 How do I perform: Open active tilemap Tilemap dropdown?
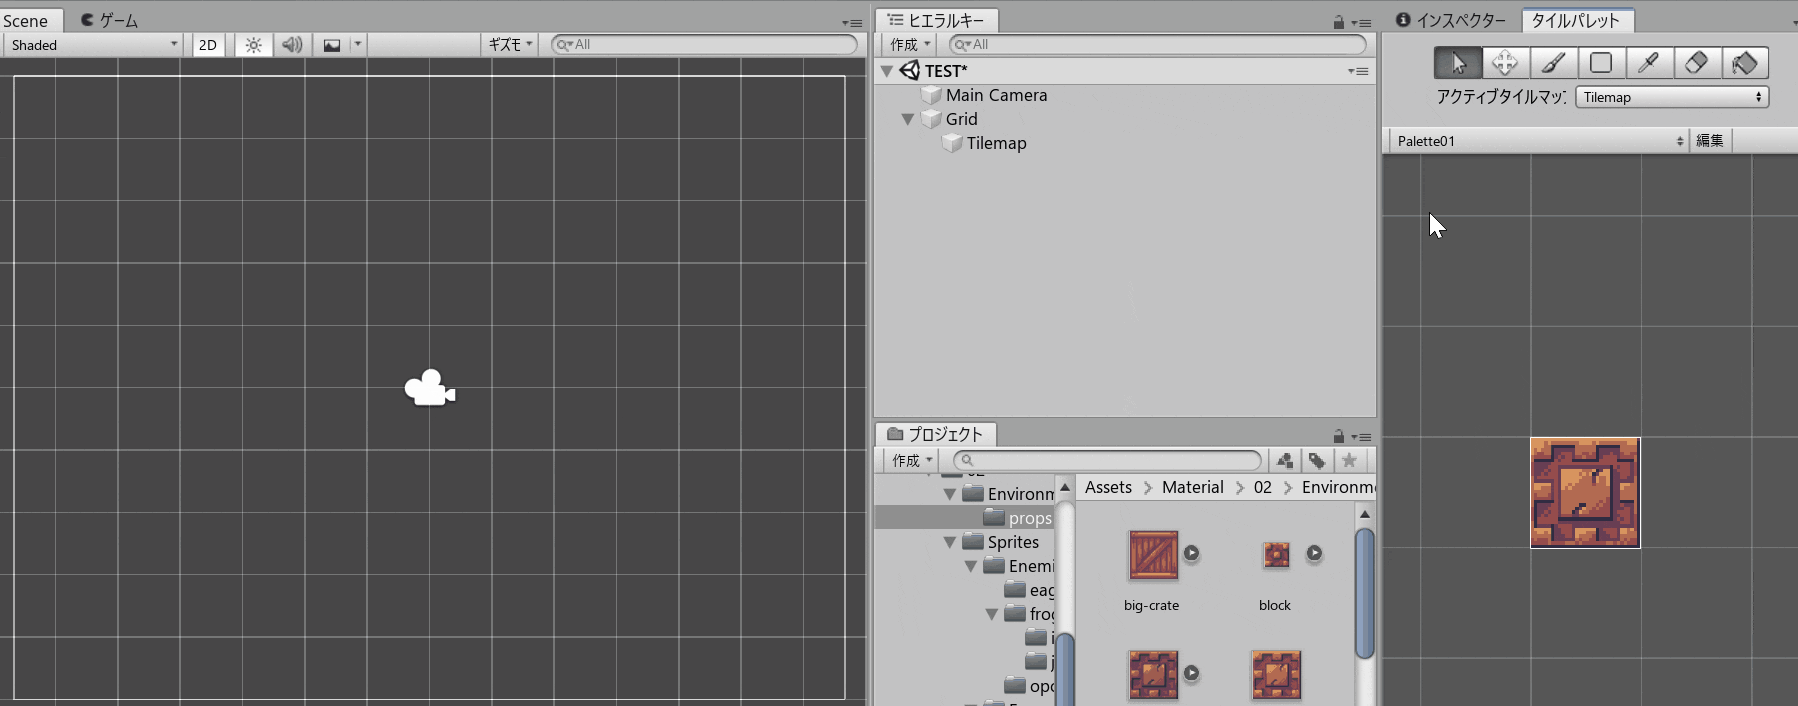[x=1672, y=97]
